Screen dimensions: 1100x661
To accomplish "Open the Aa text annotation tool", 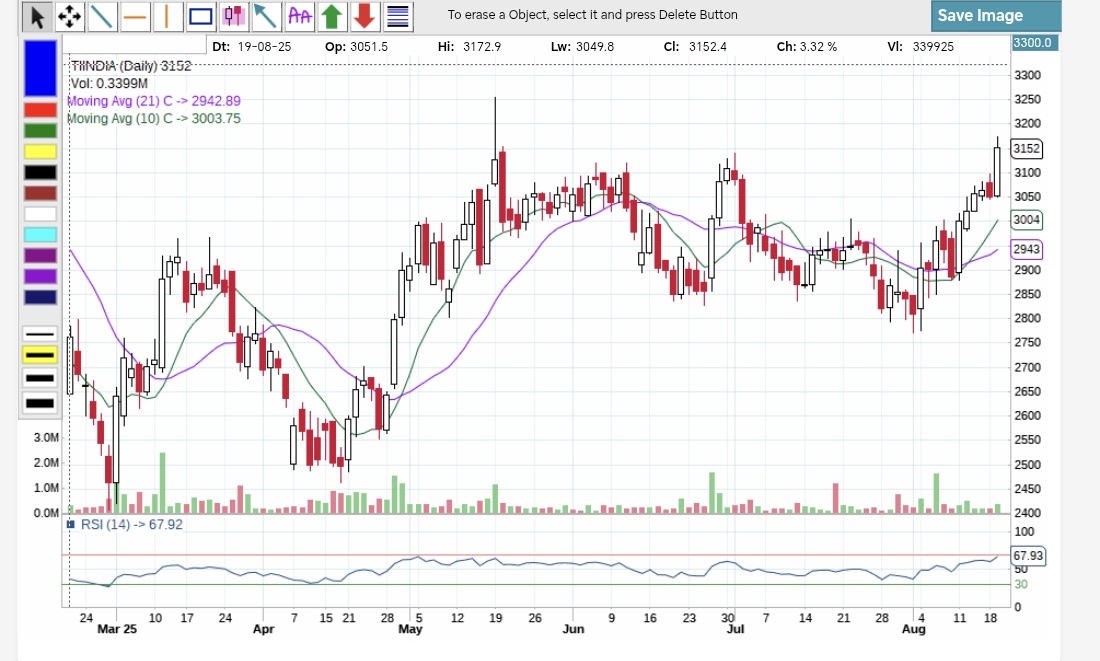I will point(298,17).
